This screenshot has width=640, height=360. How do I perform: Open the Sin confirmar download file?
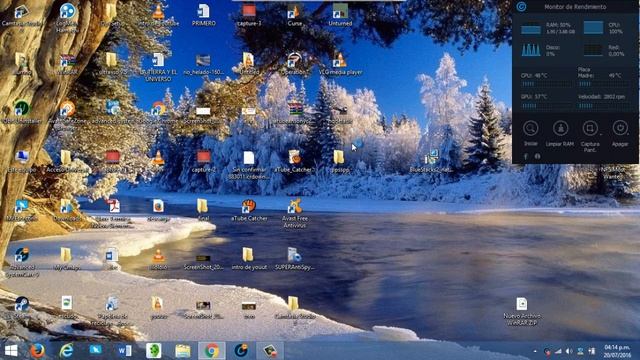[x=249, y=164]
